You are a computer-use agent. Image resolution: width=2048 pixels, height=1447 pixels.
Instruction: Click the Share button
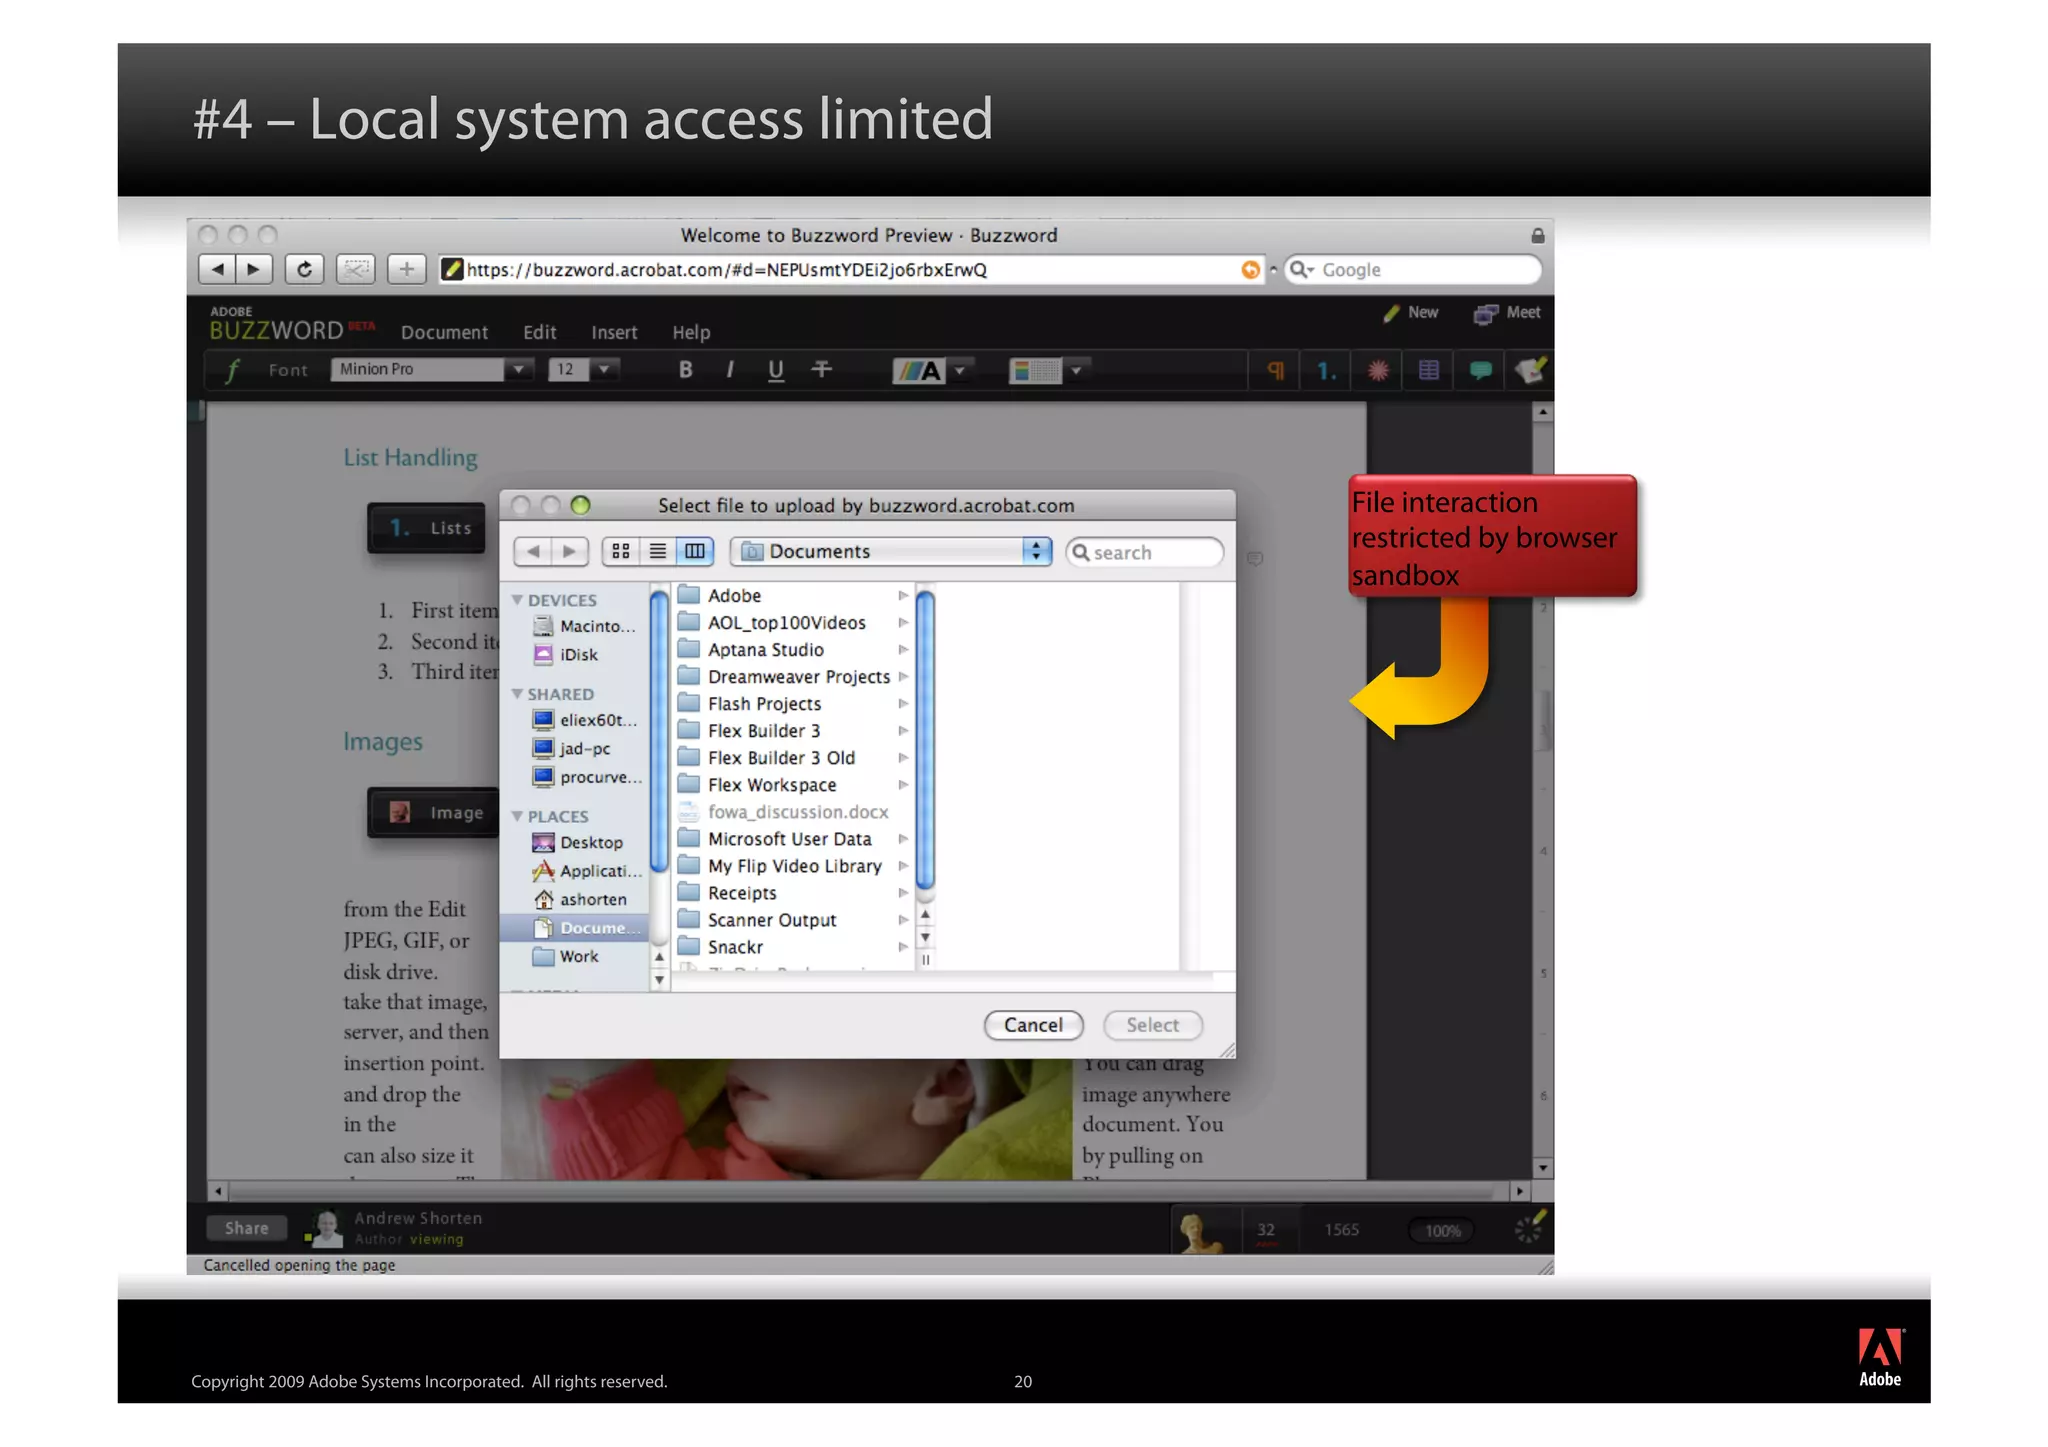(246, 1228)
